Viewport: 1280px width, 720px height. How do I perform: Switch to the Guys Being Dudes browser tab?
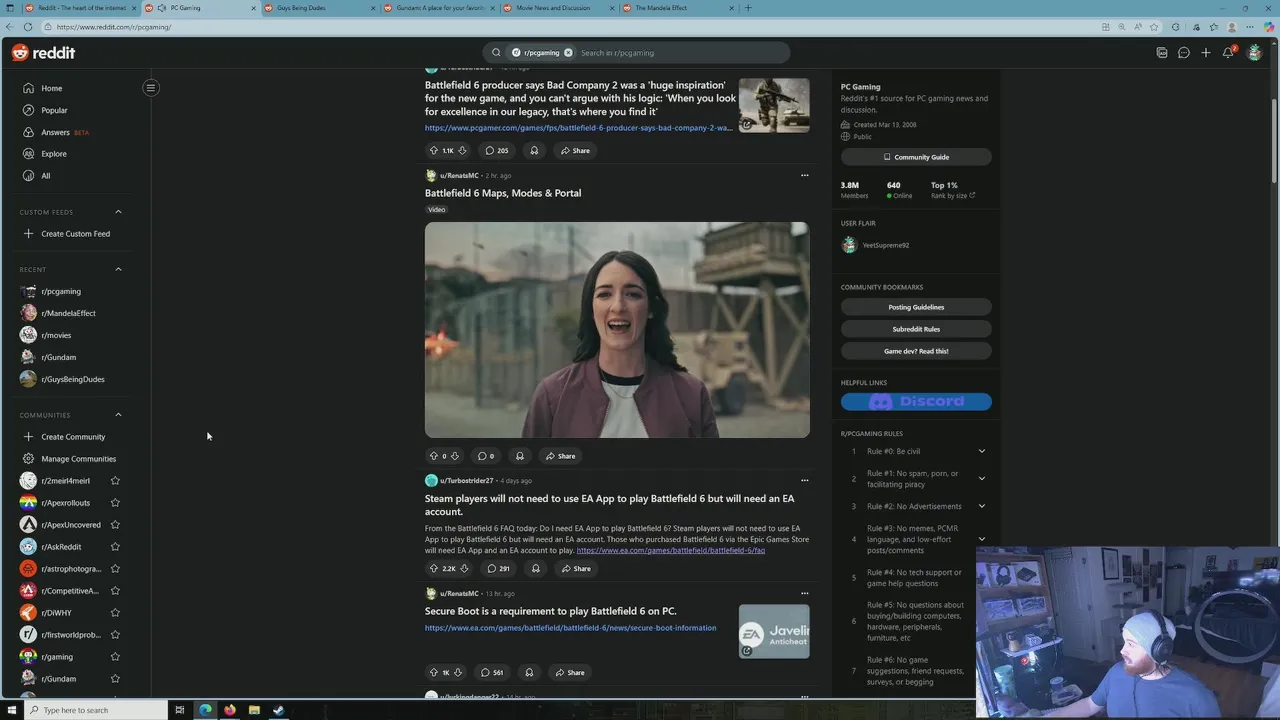tap(320, 8)
